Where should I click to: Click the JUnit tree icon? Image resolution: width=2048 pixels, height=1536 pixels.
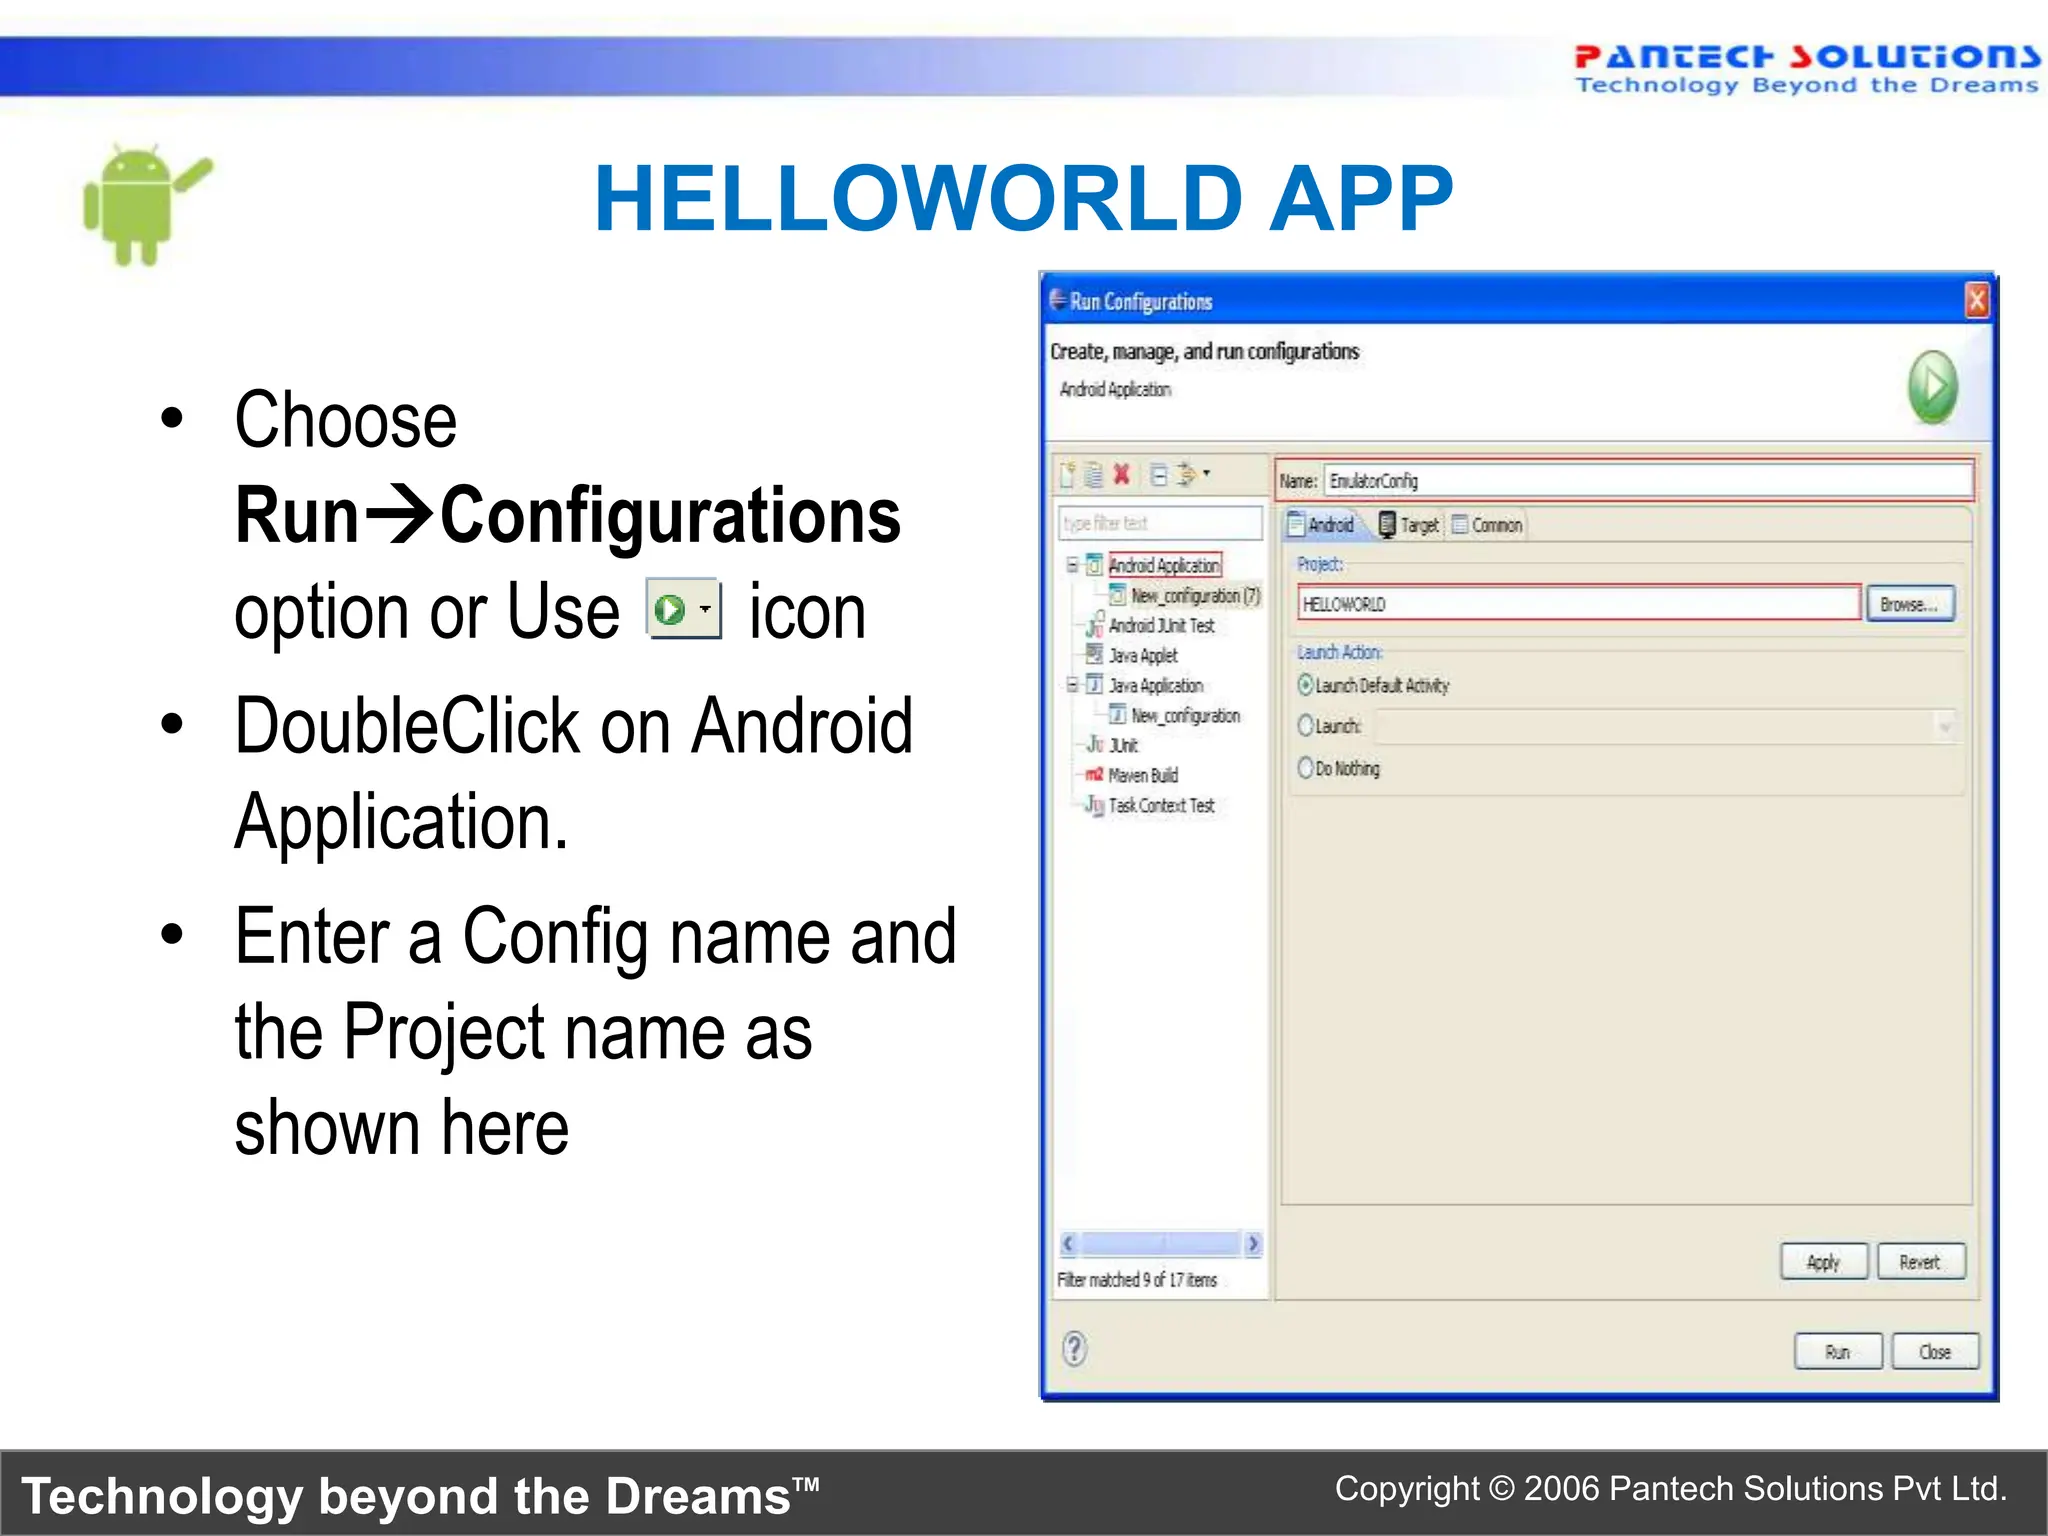[x=1095, y=745]
